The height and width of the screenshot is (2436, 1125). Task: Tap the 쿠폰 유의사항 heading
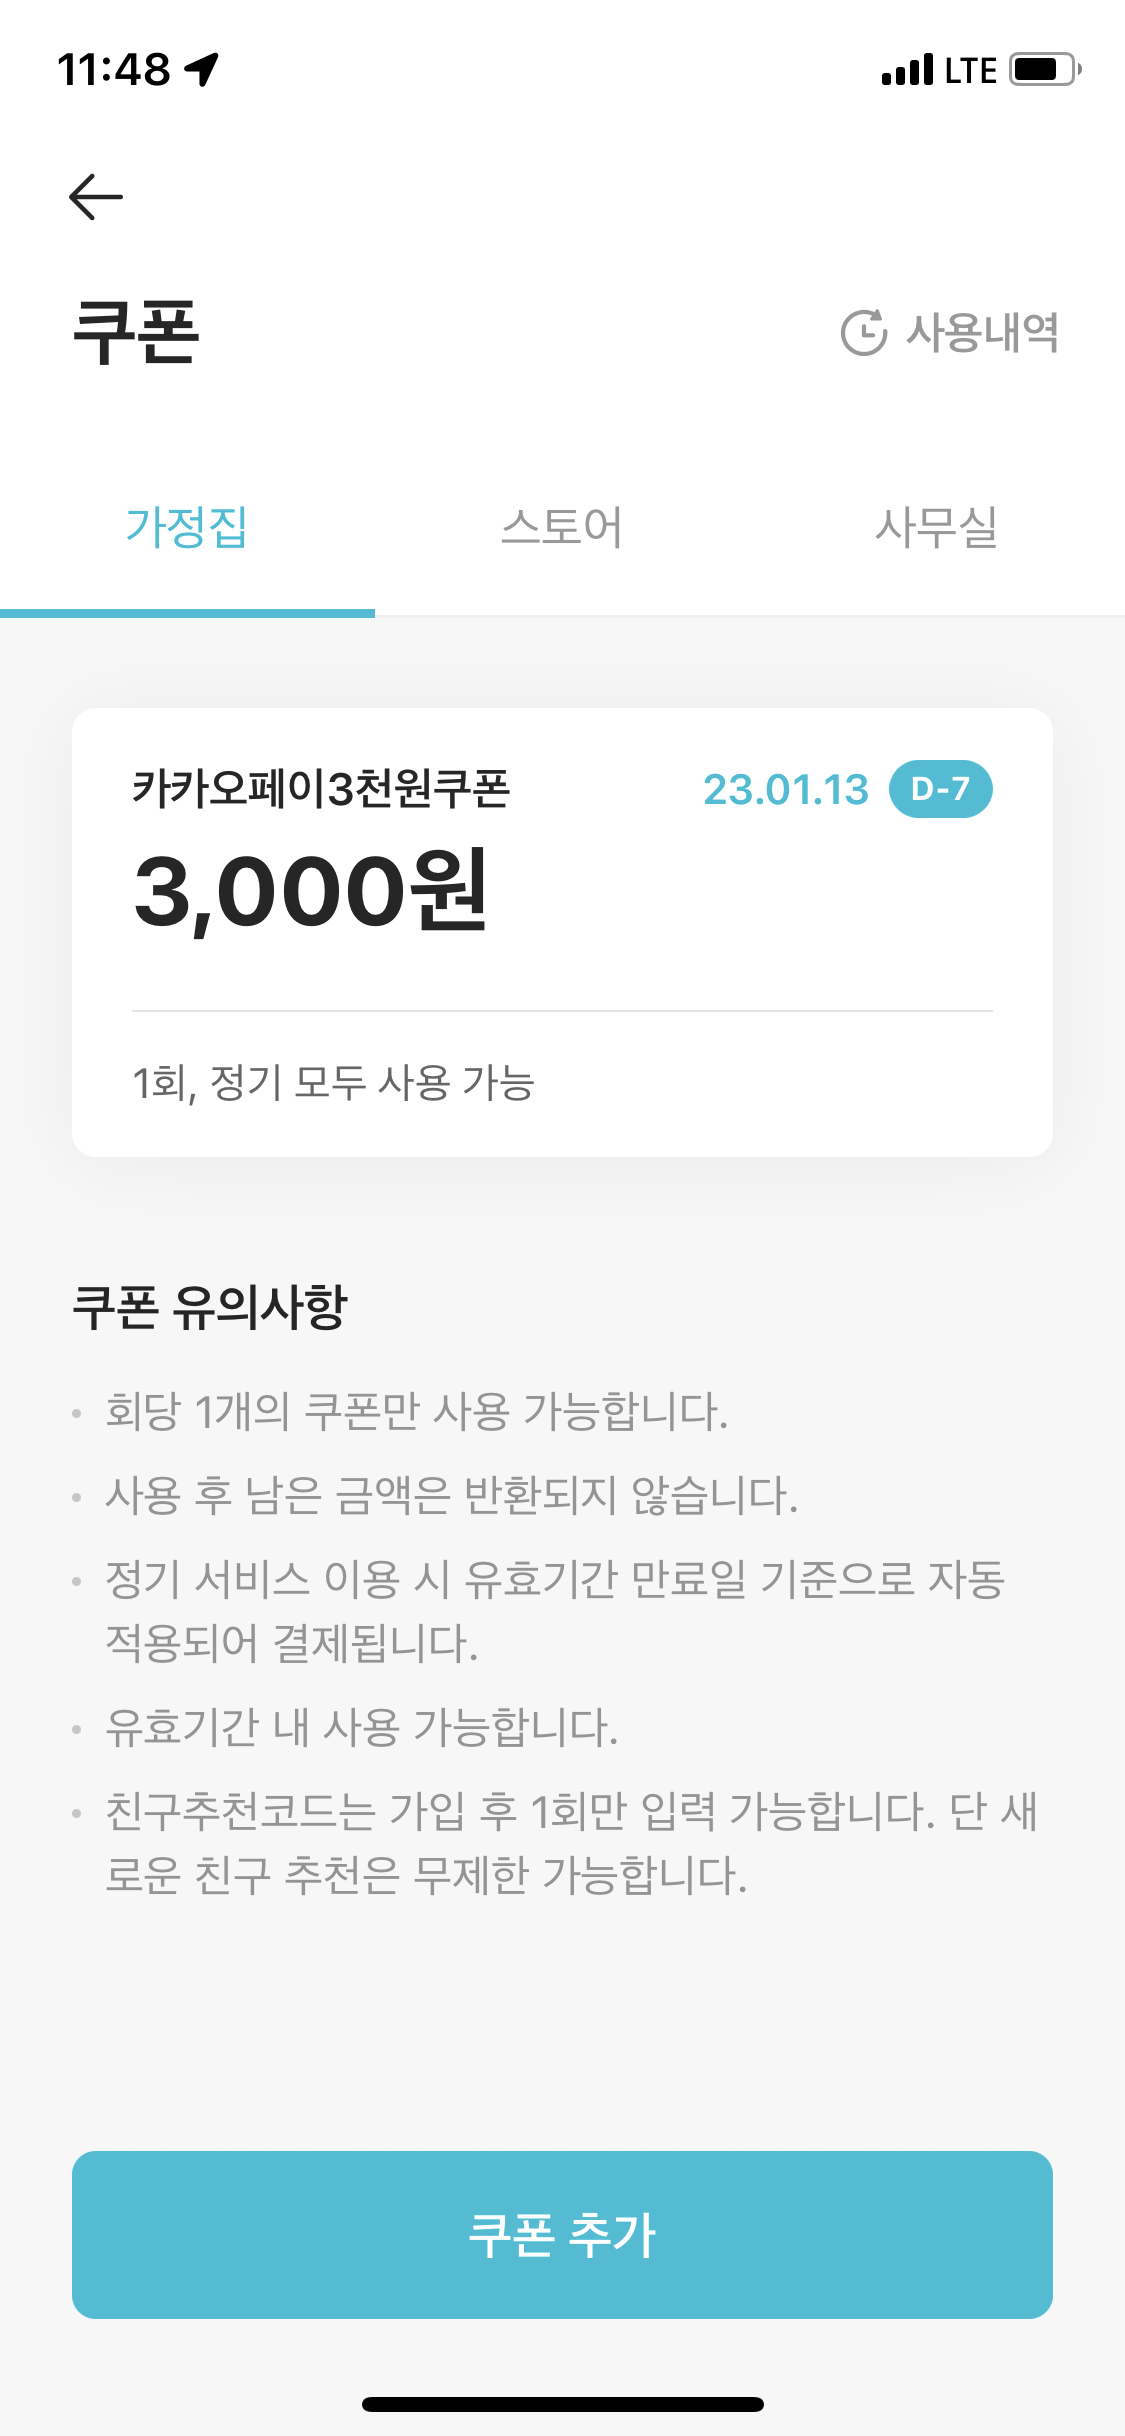[209, 1306]
